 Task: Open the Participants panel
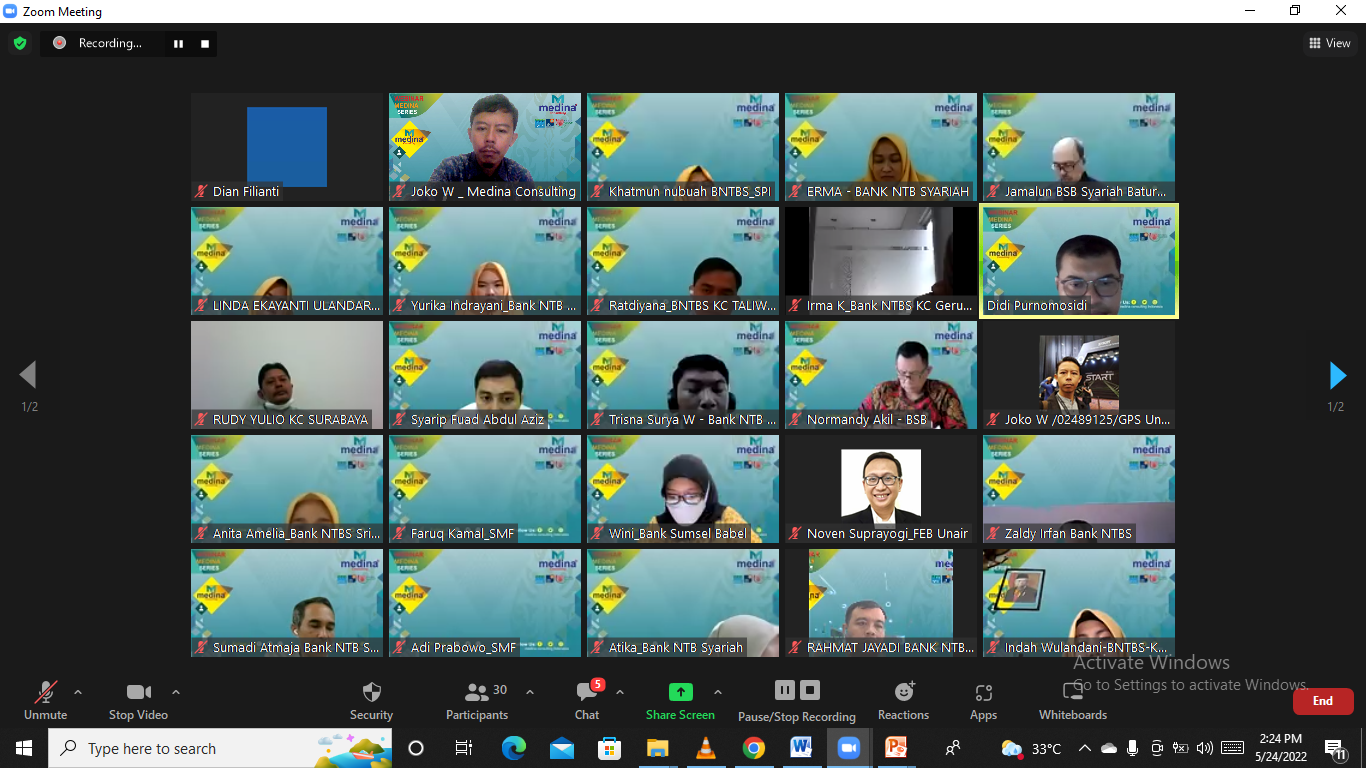point(477,693)
